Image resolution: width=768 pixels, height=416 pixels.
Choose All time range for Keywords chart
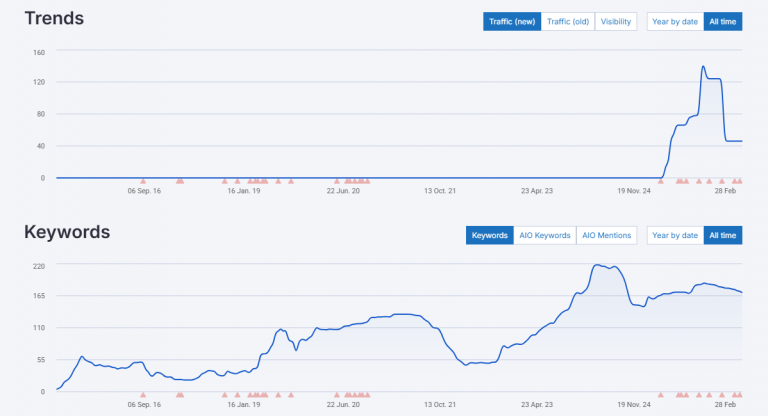(723, 235)
